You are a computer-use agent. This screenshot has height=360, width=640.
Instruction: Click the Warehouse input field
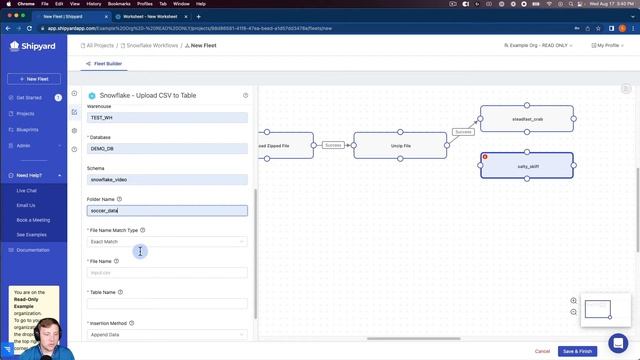167,118
